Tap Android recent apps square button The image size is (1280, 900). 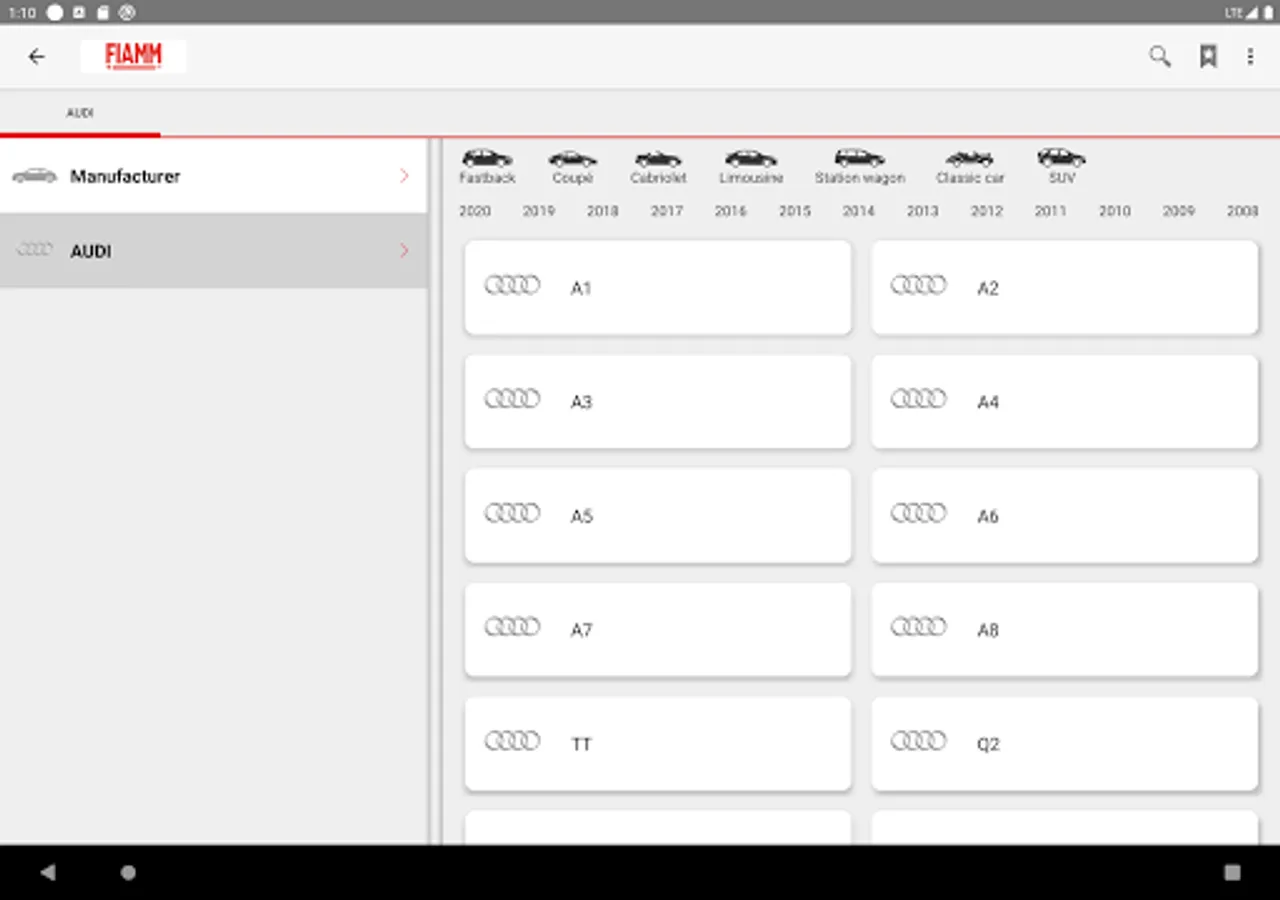[x=1232, y=872]
